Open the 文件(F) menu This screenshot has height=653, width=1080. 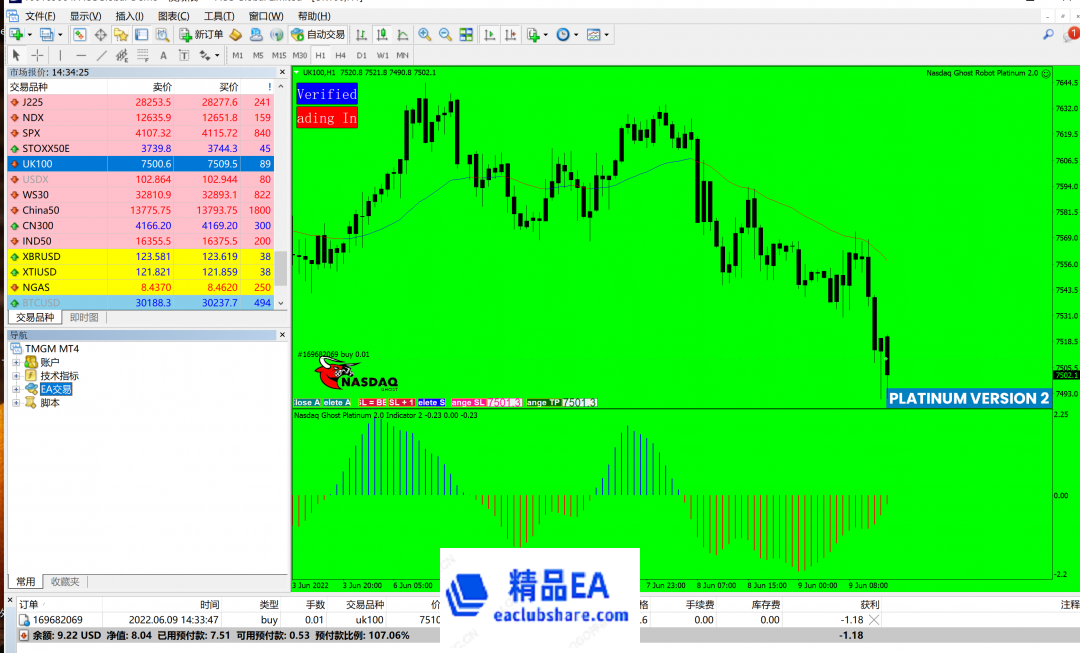tap(40, 16)
